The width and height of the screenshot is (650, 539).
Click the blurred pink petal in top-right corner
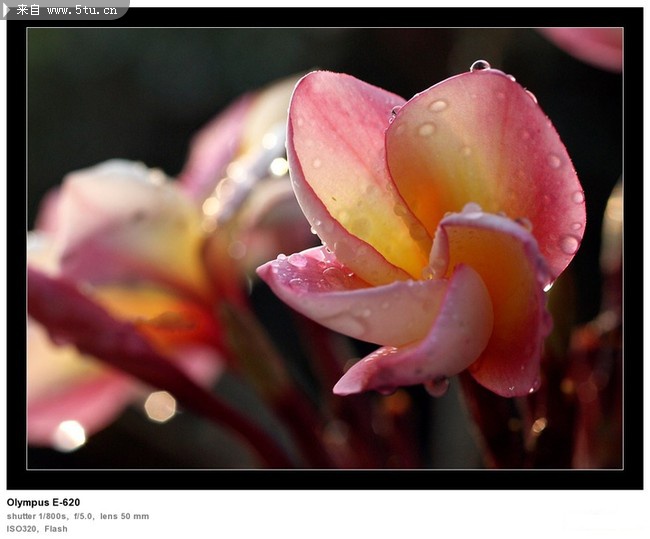[x=590, y=45]
